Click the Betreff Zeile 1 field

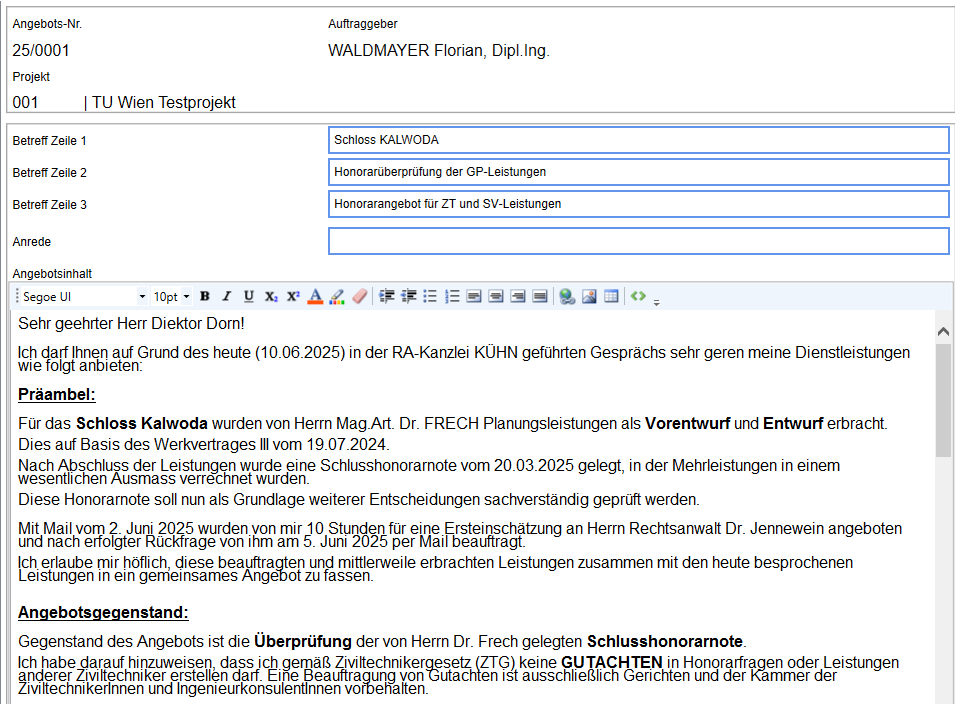point(638,140)
